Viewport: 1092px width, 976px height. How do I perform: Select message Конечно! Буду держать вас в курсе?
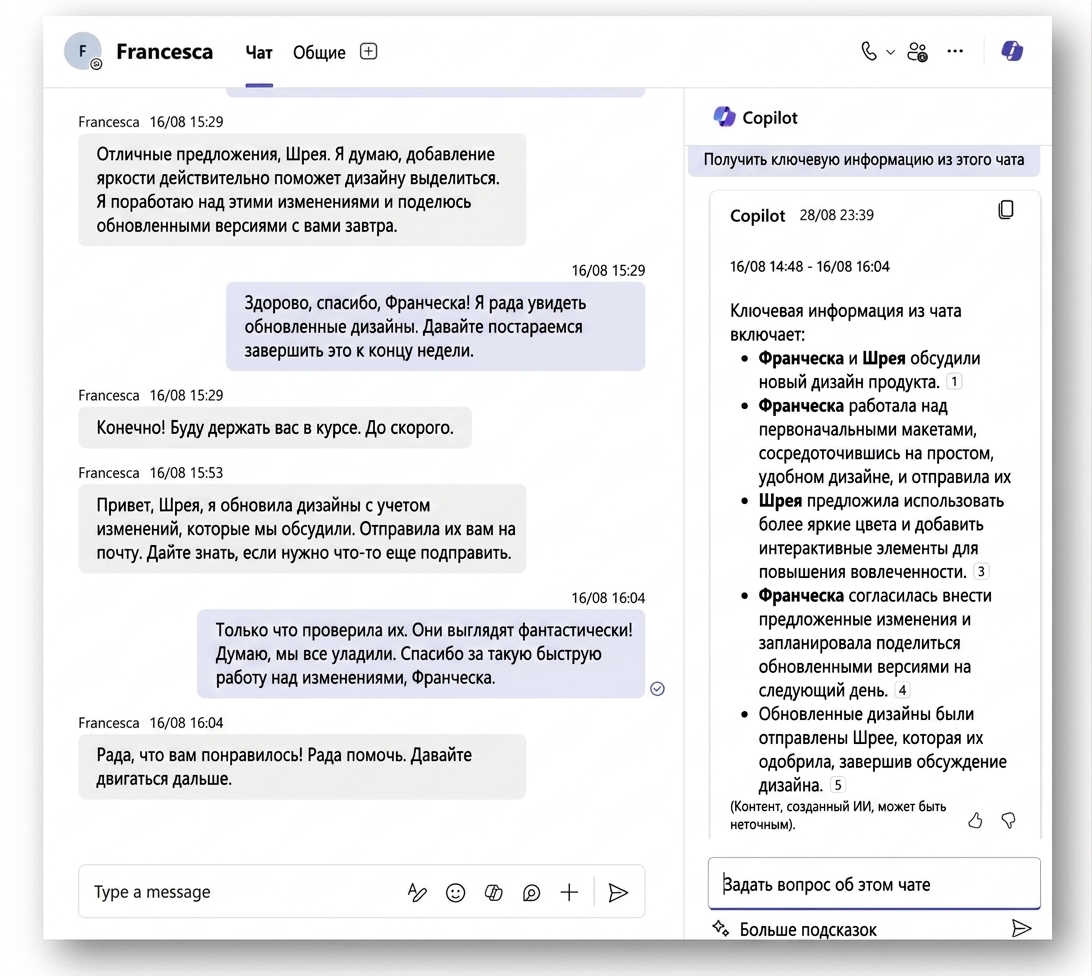click(x=274, y=427)
